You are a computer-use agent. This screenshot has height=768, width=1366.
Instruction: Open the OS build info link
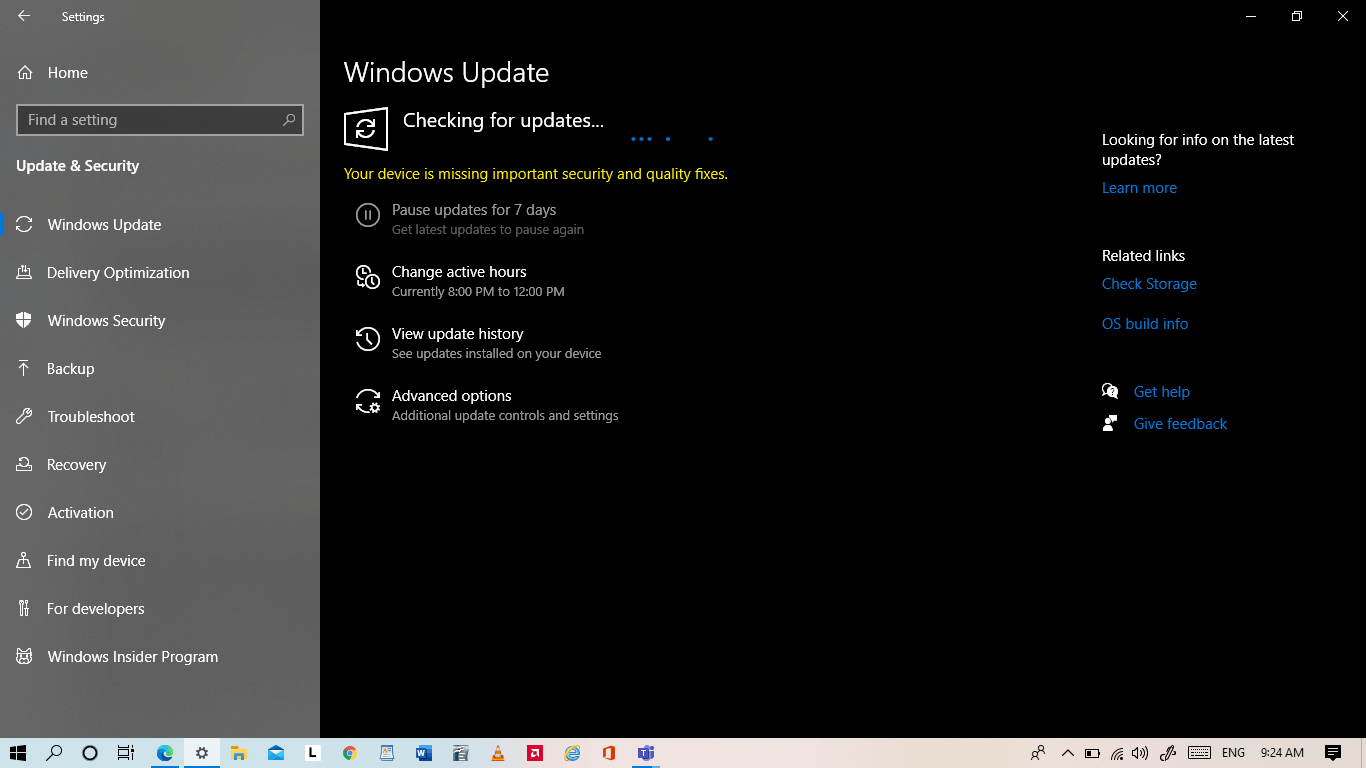tap(1145, 324)
